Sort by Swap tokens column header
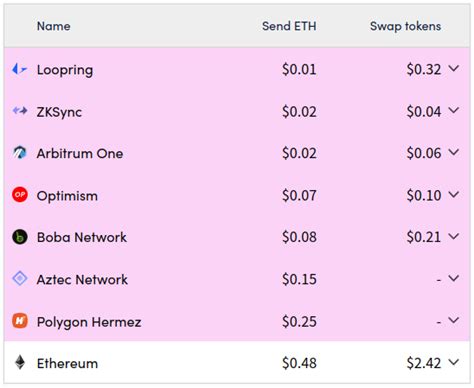This screenshot has height=388, width=474. point(405,26)
